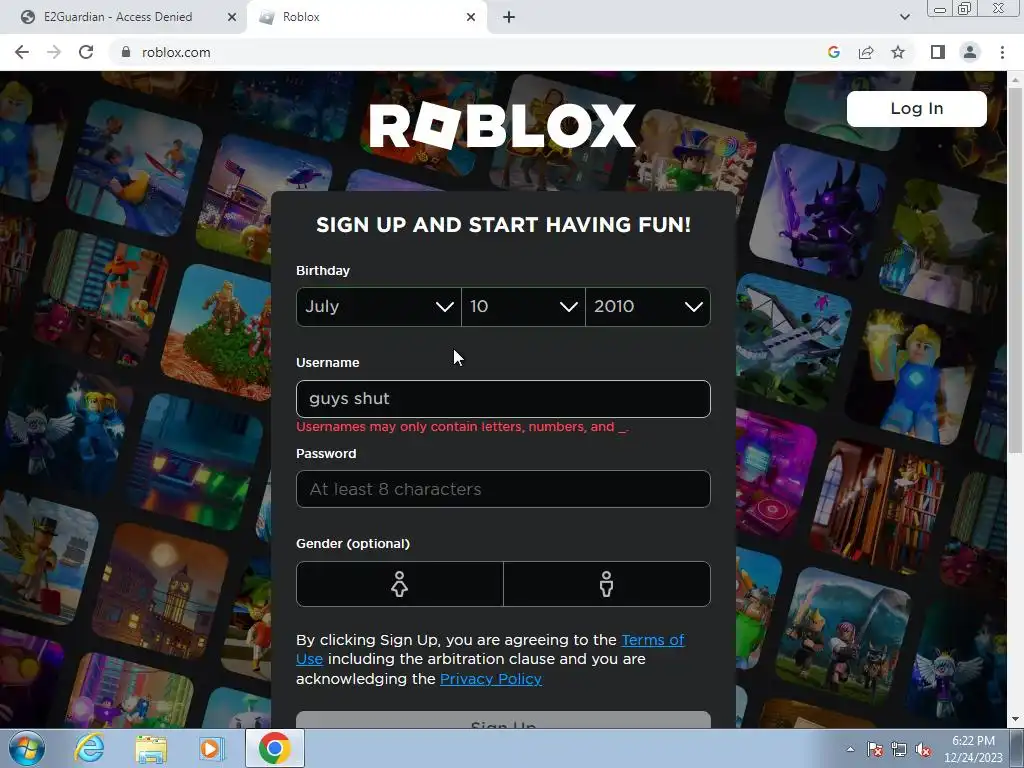Show hidden tray icons arrow
Viewport: 1024px width, 768px height.
pos(850,749)
